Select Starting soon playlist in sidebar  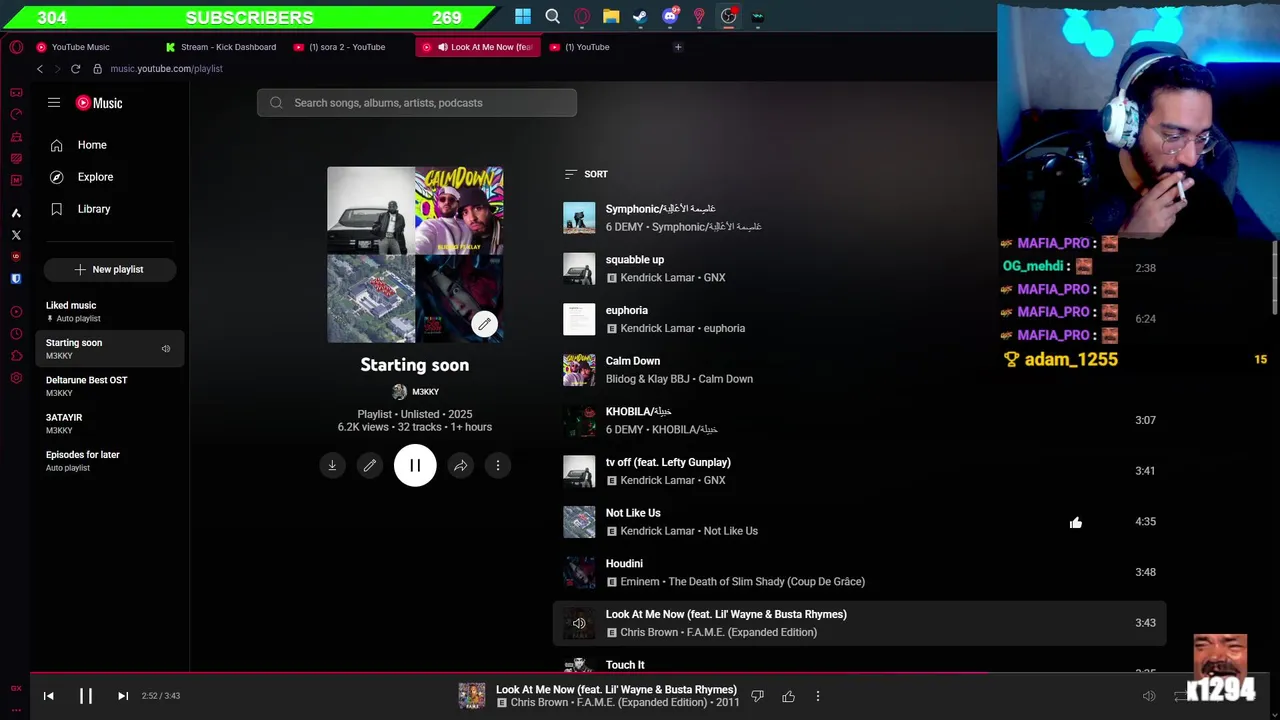[x=110, y=348]
